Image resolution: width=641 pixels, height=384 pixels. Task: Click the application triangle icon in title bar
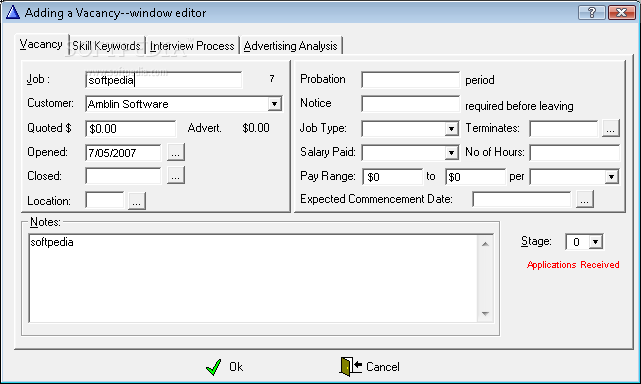point(13,12)
